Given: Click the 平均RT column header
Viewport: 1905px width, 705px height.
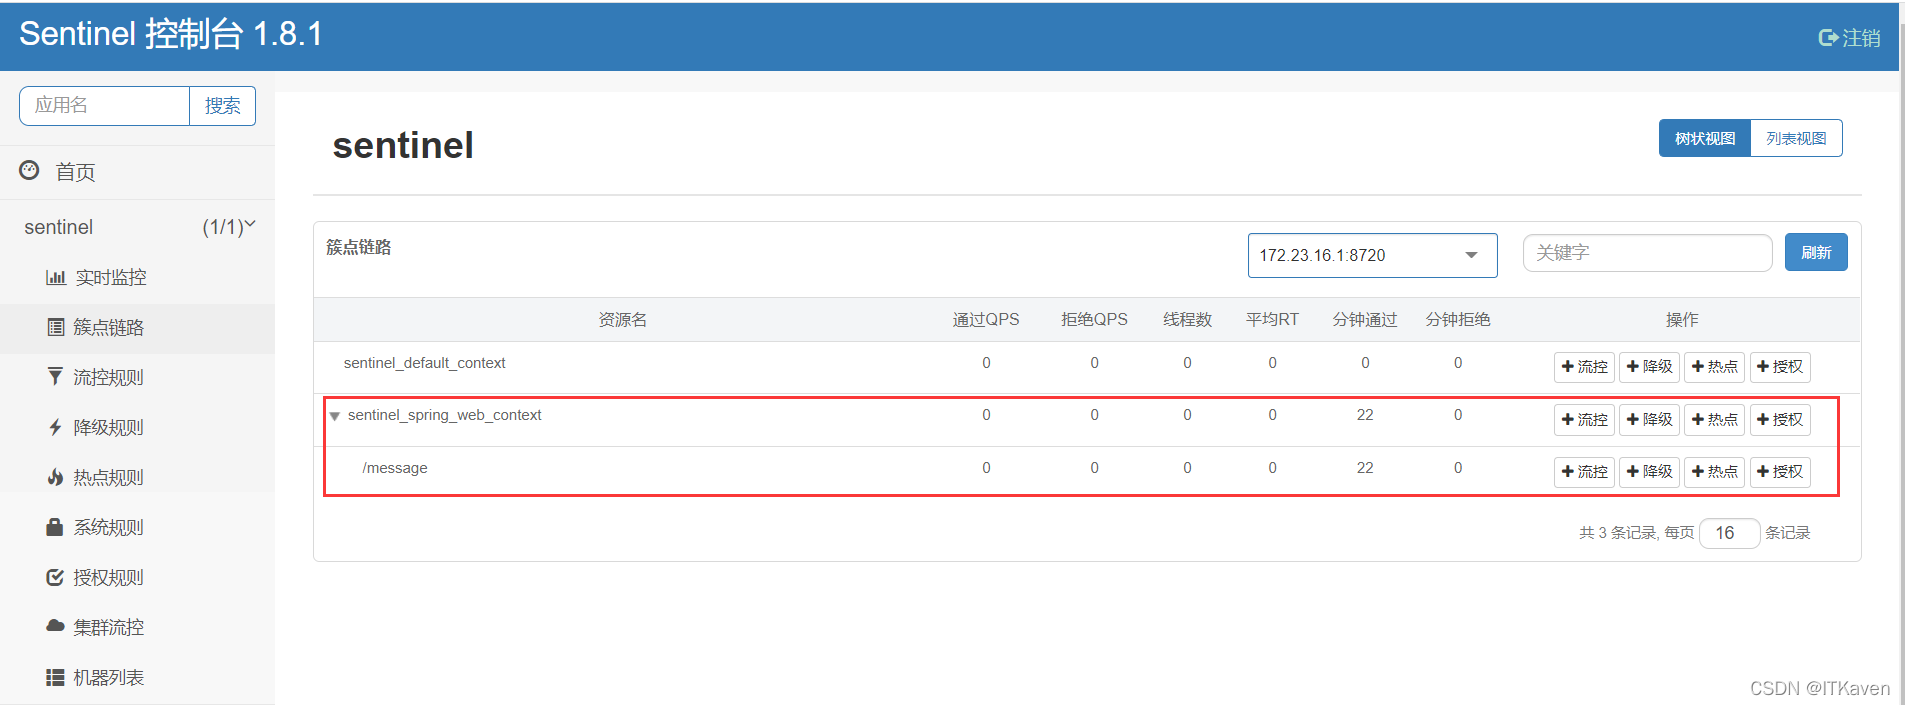Looking at the screenshot, I should coord(1272,320).
